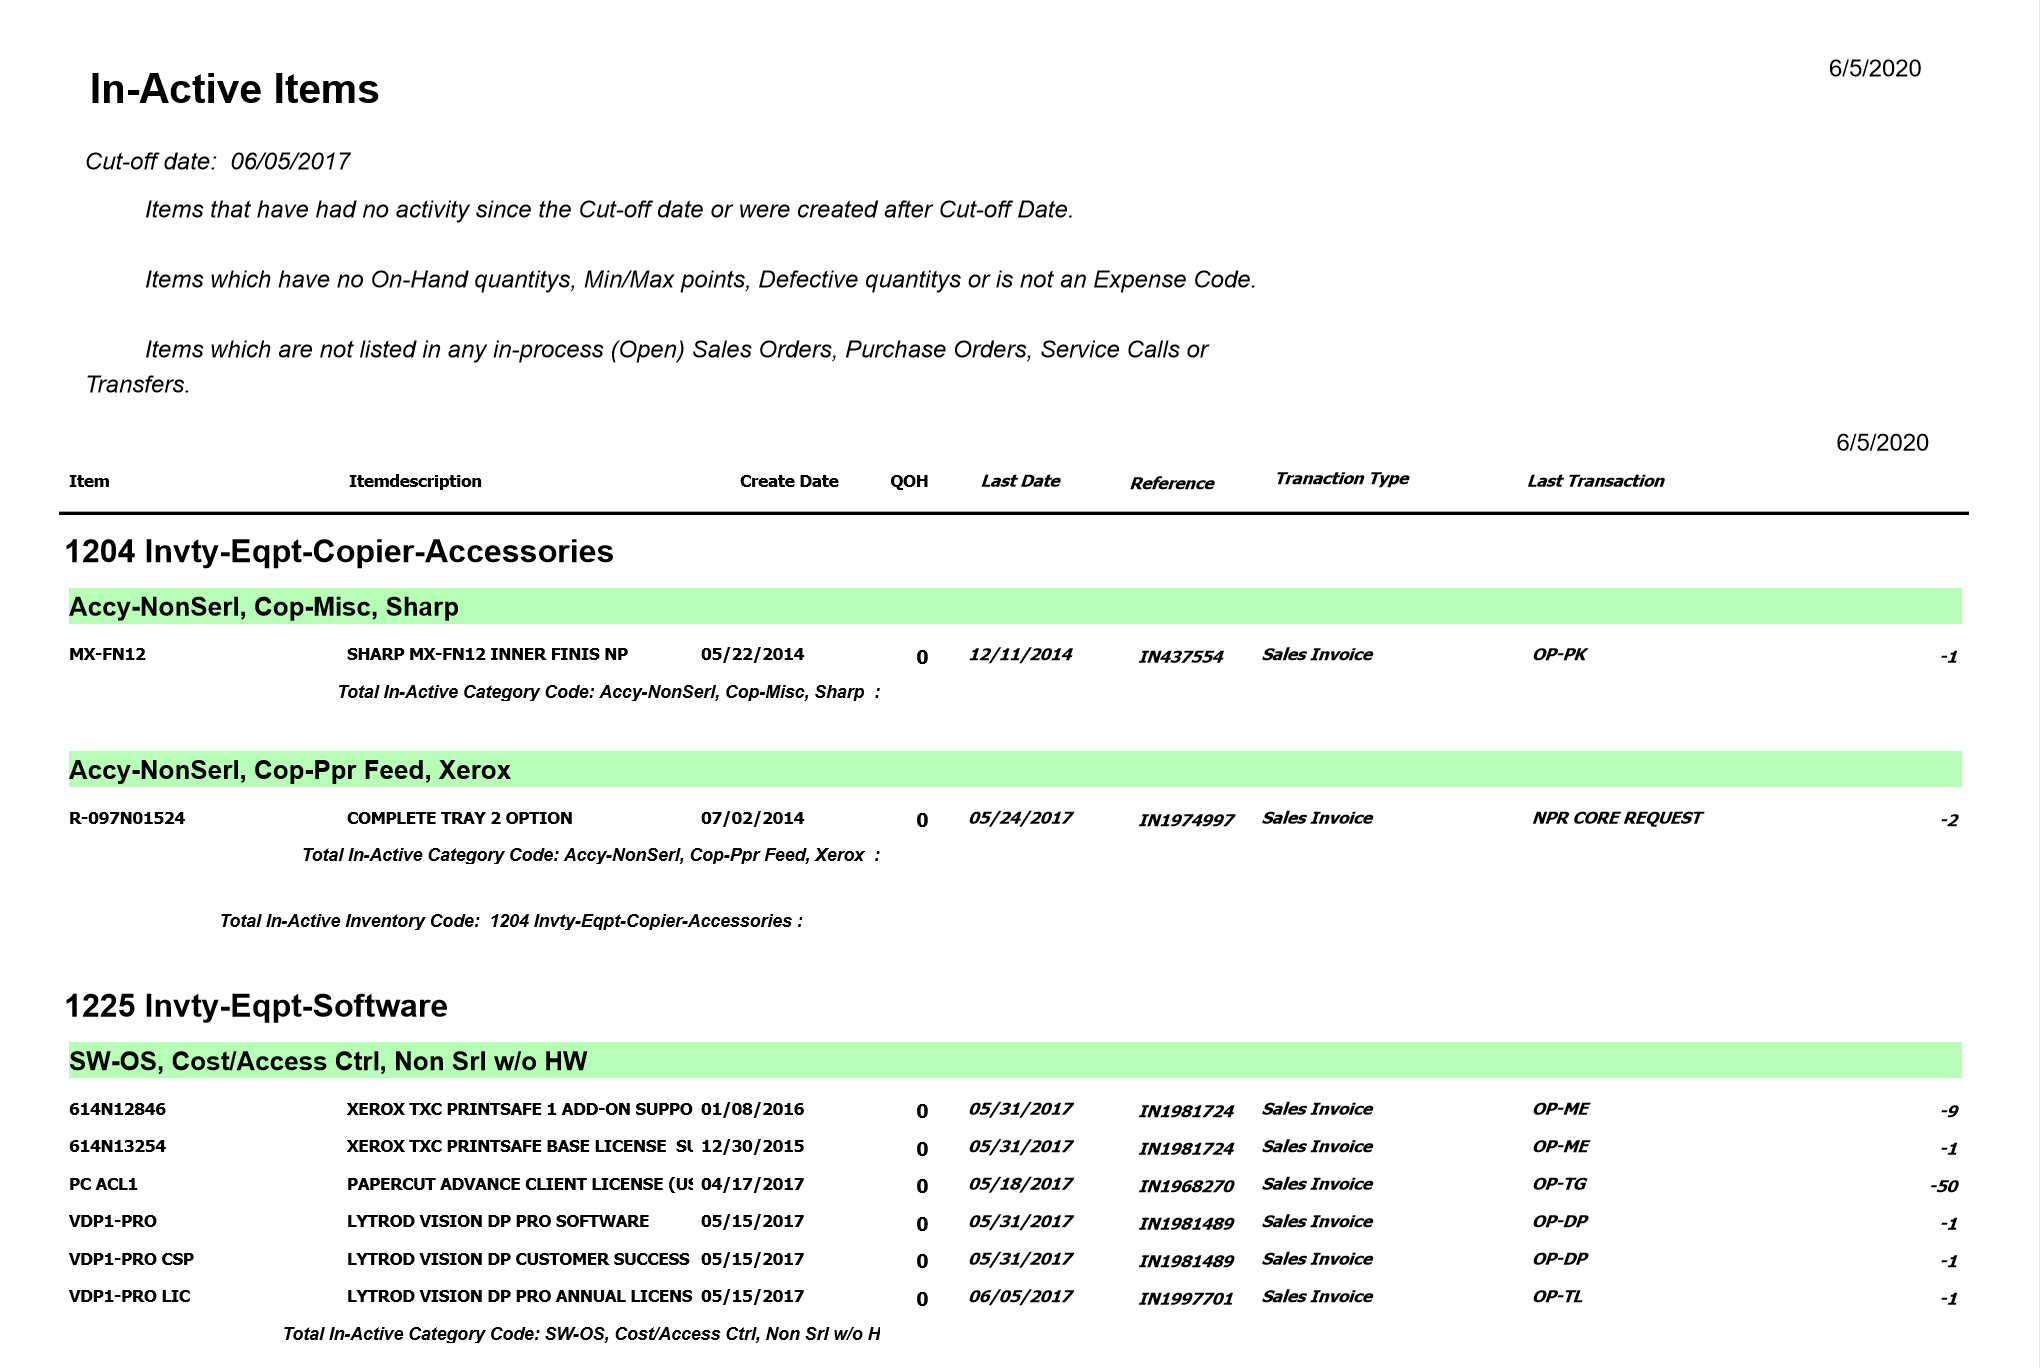Select the Accy-NonSerl, Cop-Misc, Sharp category band
This screenshot has height=1368, width=2040.
click(x=1015, y=606)
